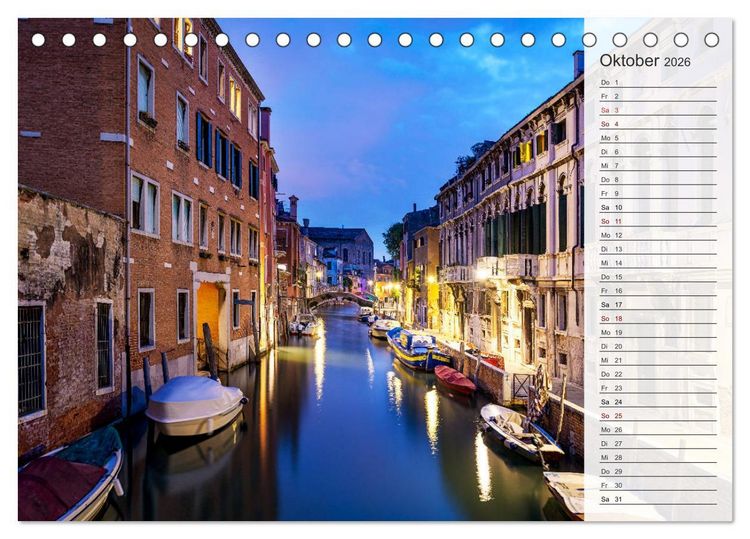Screen dimensions: 750x539
Task: Select the date row Do 22
Action: pyautogui.click(x=658, y=374)
